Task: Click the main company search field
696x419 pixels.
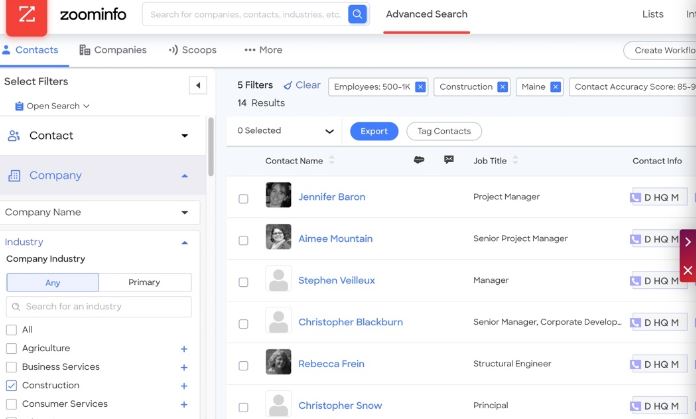Action: pyautogui.click(x=245, y=14)
